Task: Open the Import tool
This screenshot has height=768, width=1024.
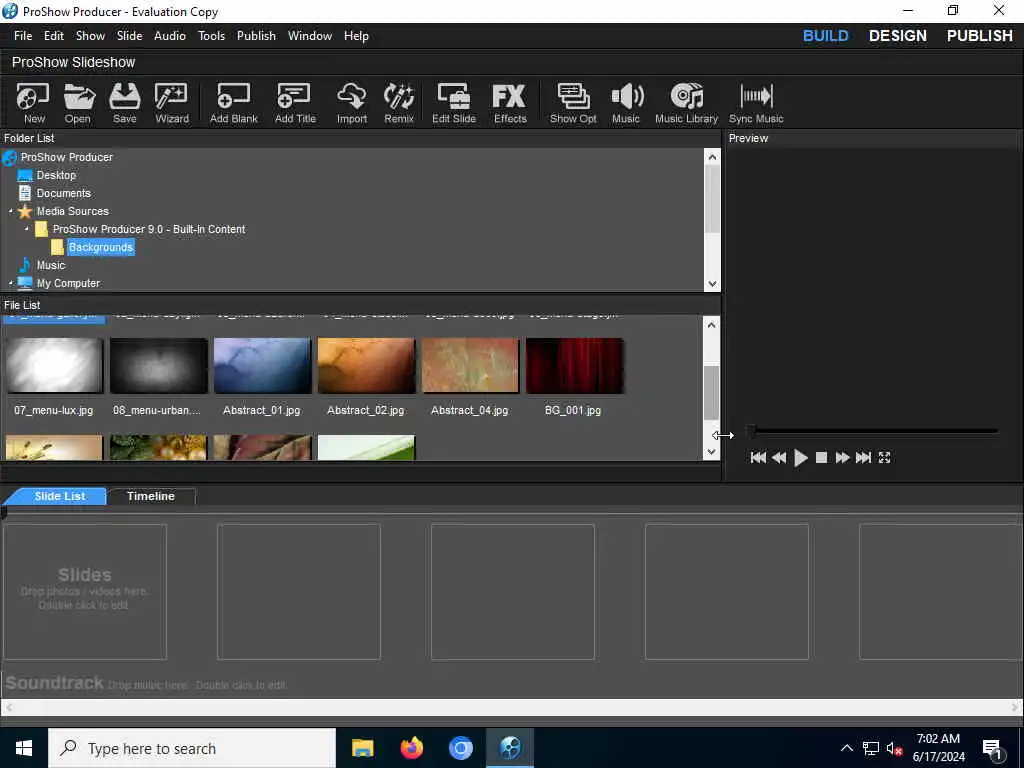Action: coord(352,103)
